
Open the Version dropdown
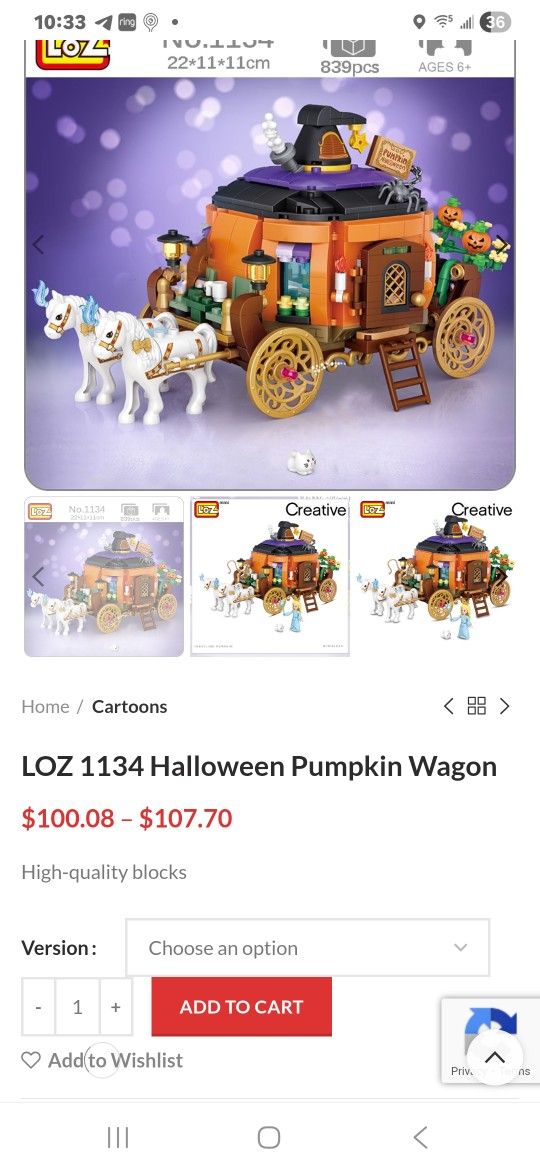click(307, 948)
